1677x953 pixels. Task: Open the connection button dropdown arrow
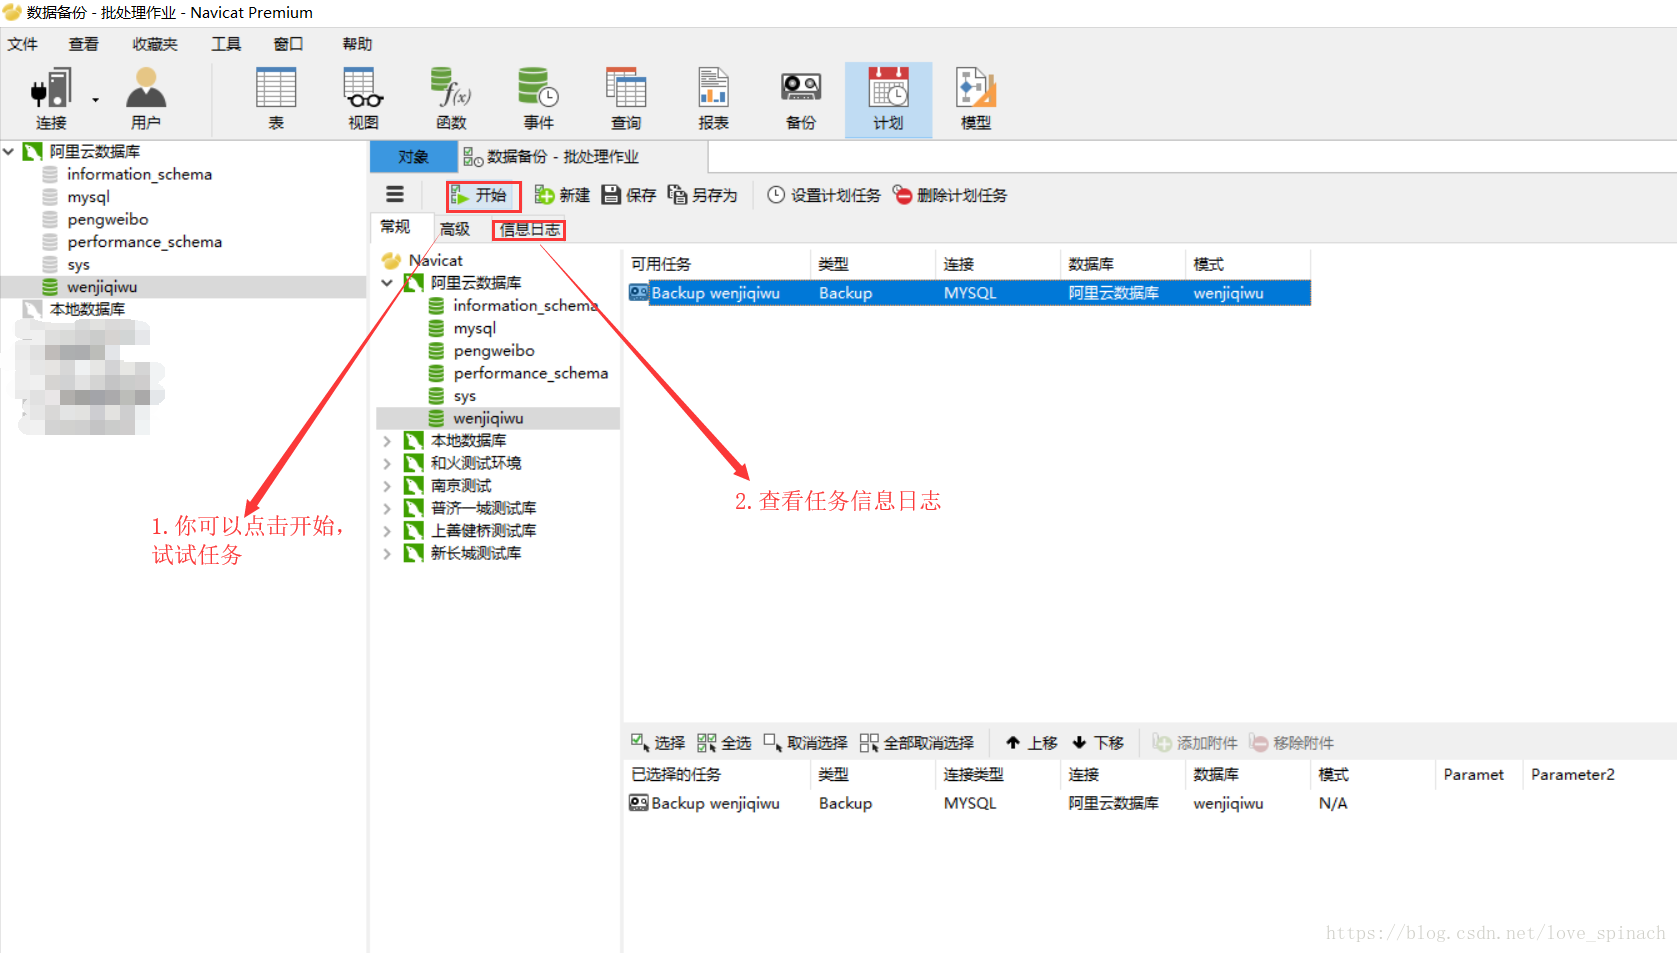coord(95,100)
